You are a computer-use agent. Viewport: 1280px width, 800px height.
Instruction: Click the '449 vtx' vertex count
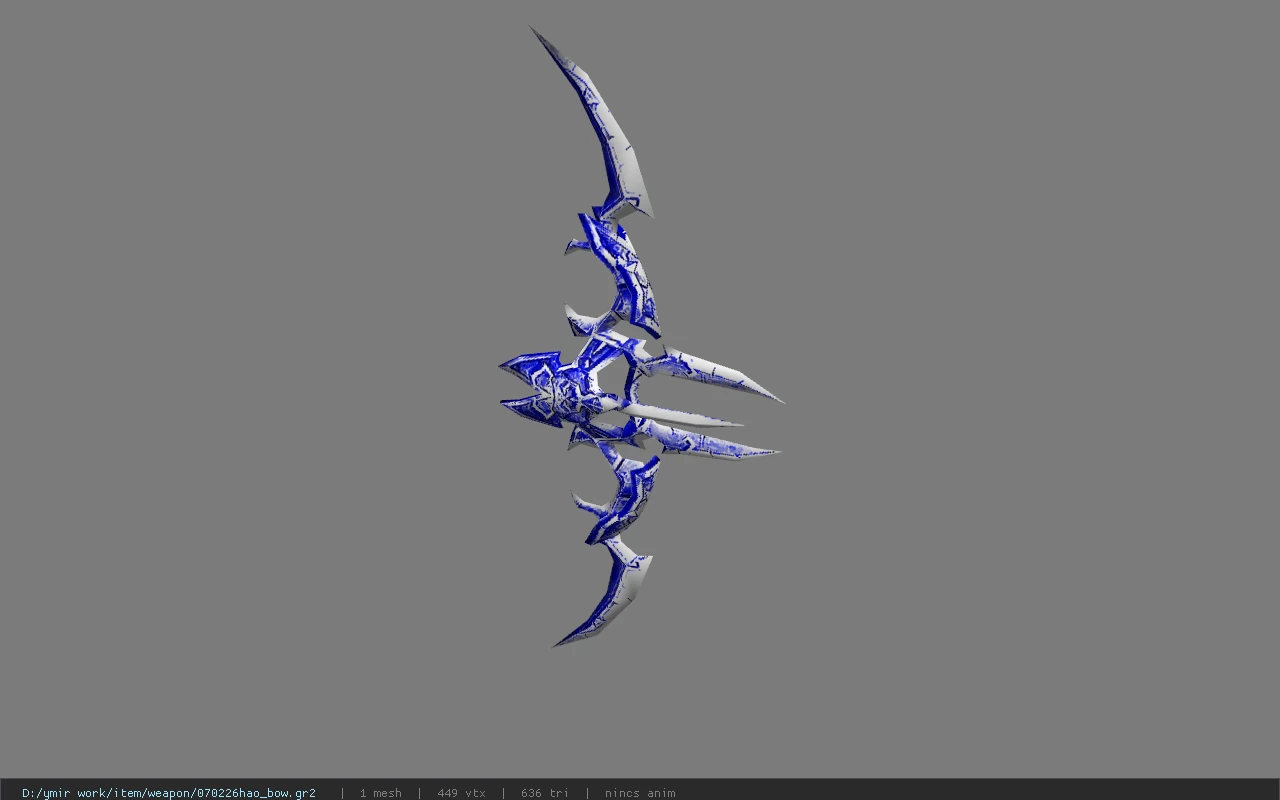pyautogui.click(x=461, y=793)
